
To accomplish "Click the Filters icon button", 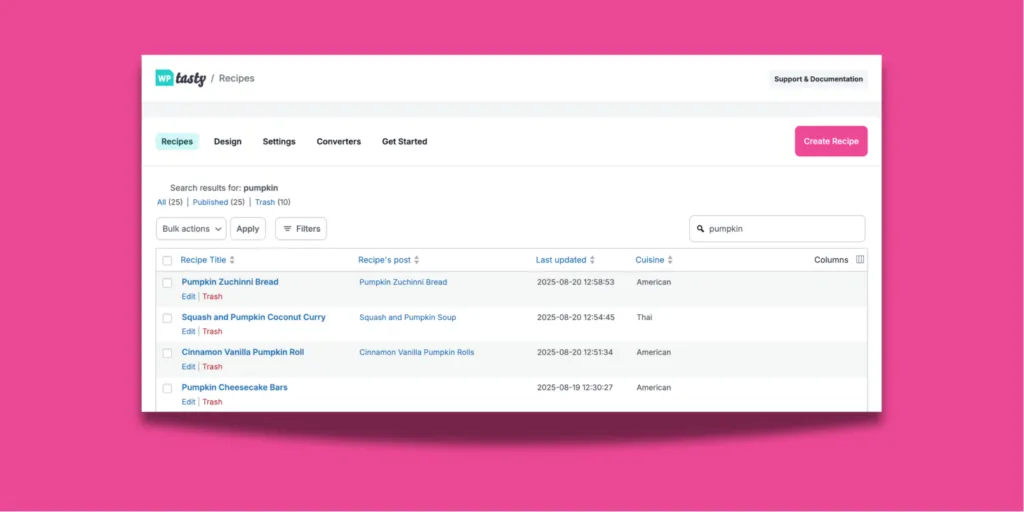I will pyautogui.click(x=301, y=229).
